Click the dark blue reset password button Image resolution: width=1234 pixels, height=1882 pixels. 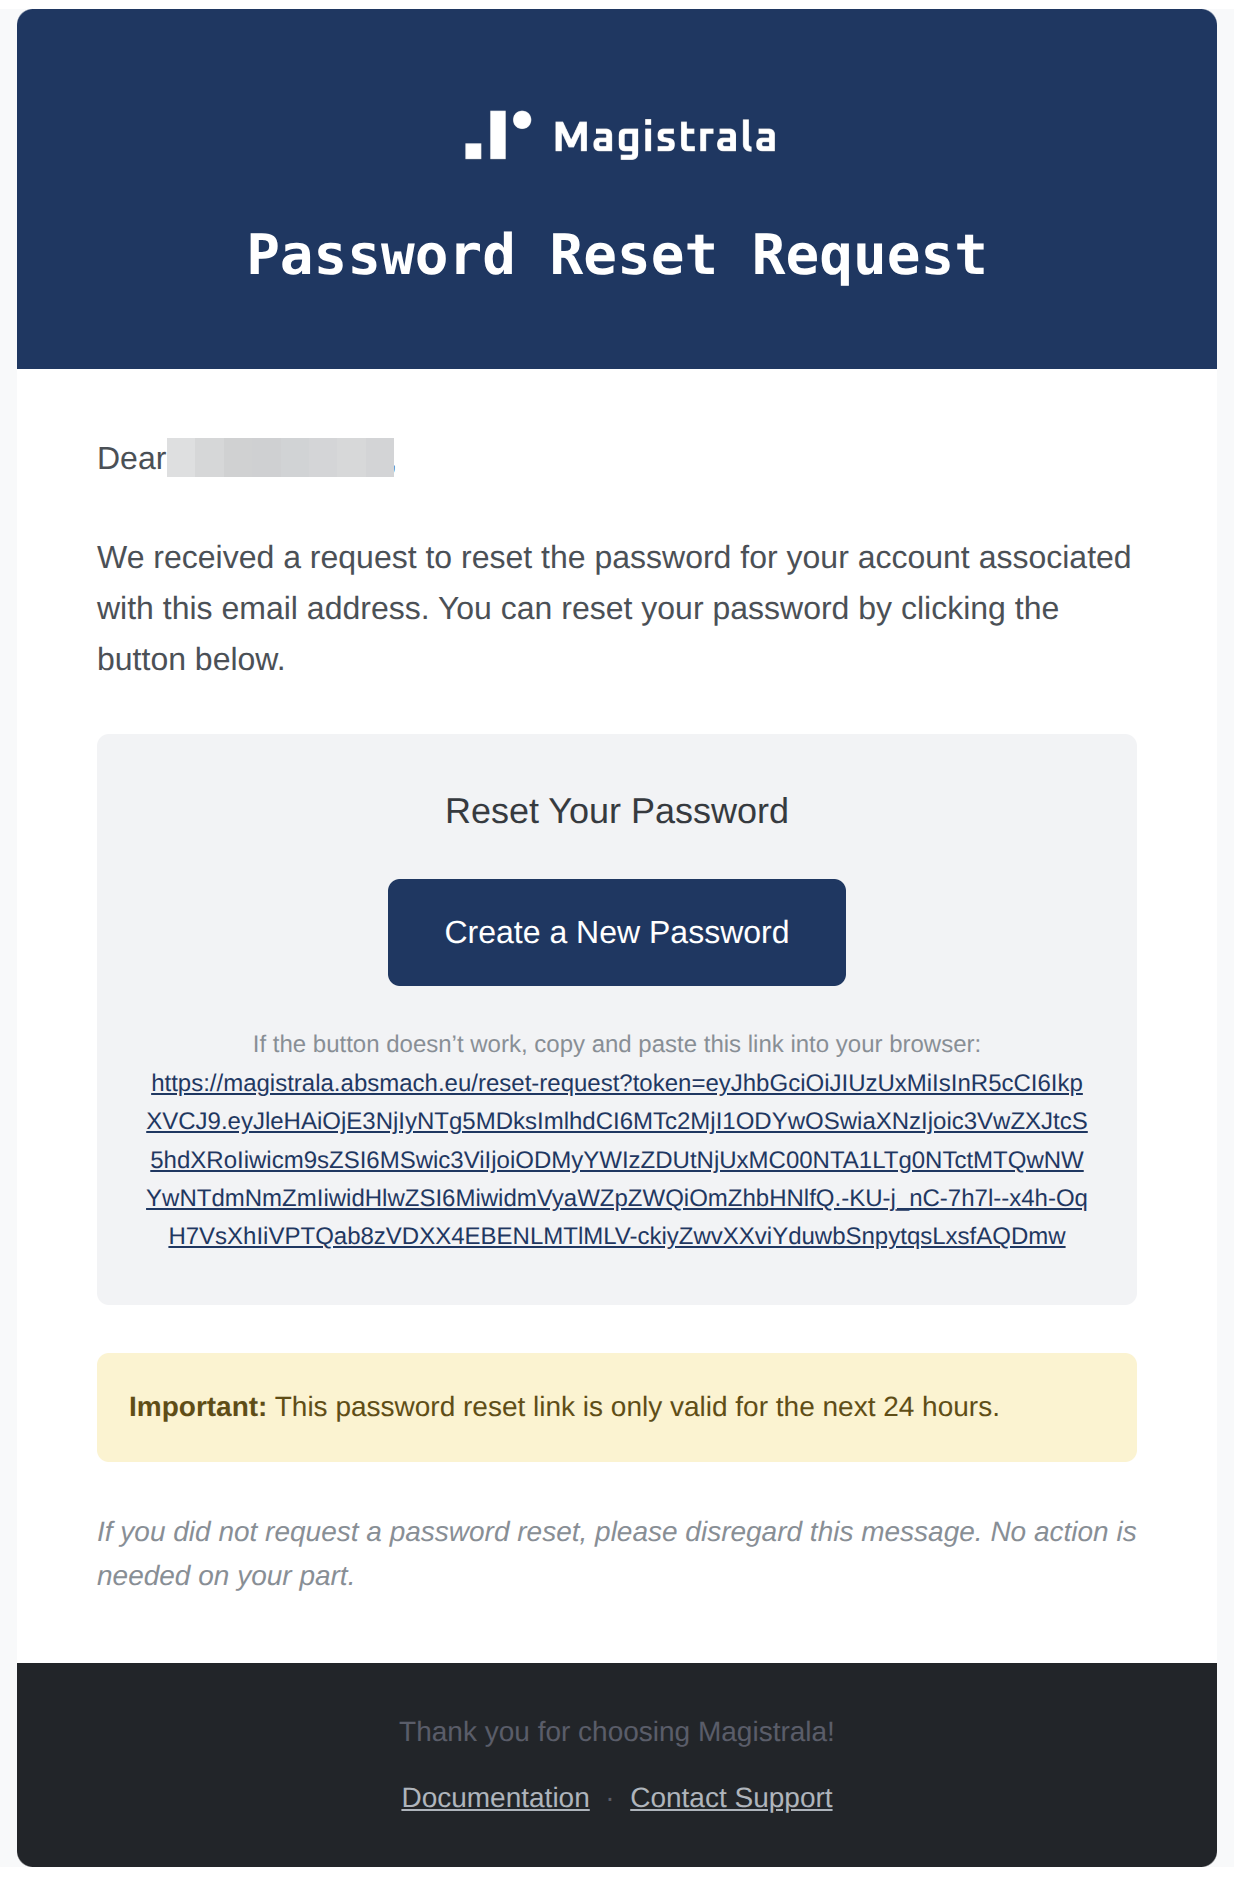click(x=617, y=931)
